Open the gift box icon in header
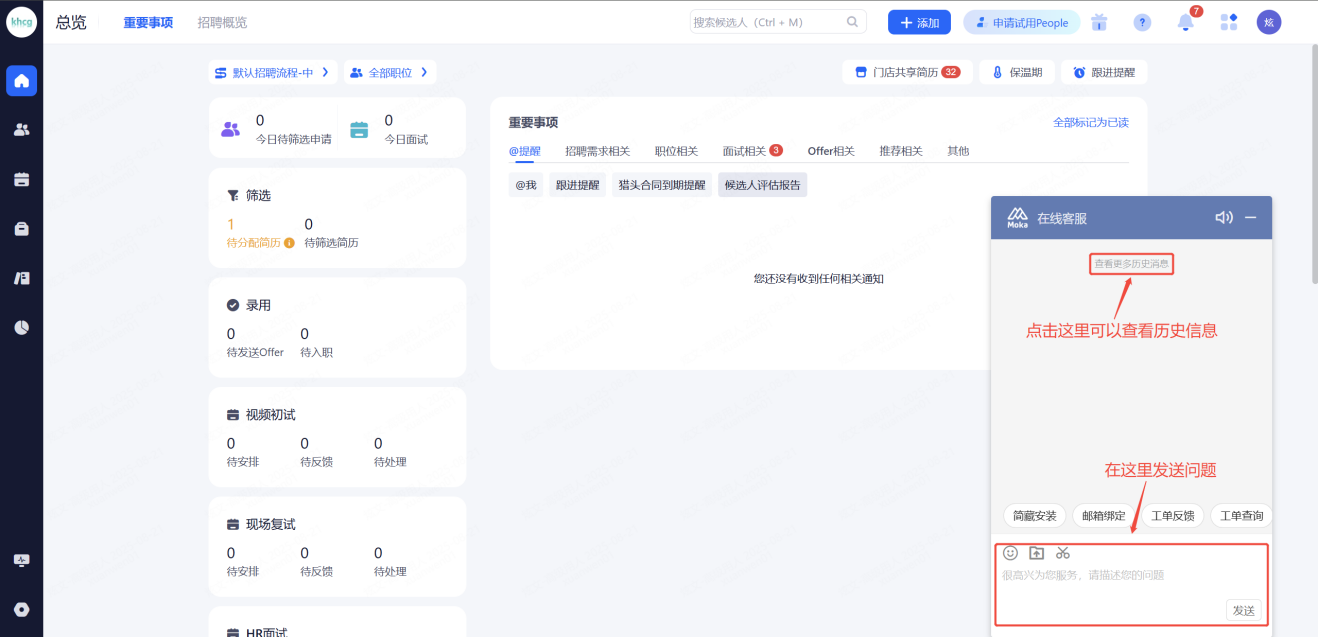Viewport: 1318px width, 637px height. [1099, 23]
